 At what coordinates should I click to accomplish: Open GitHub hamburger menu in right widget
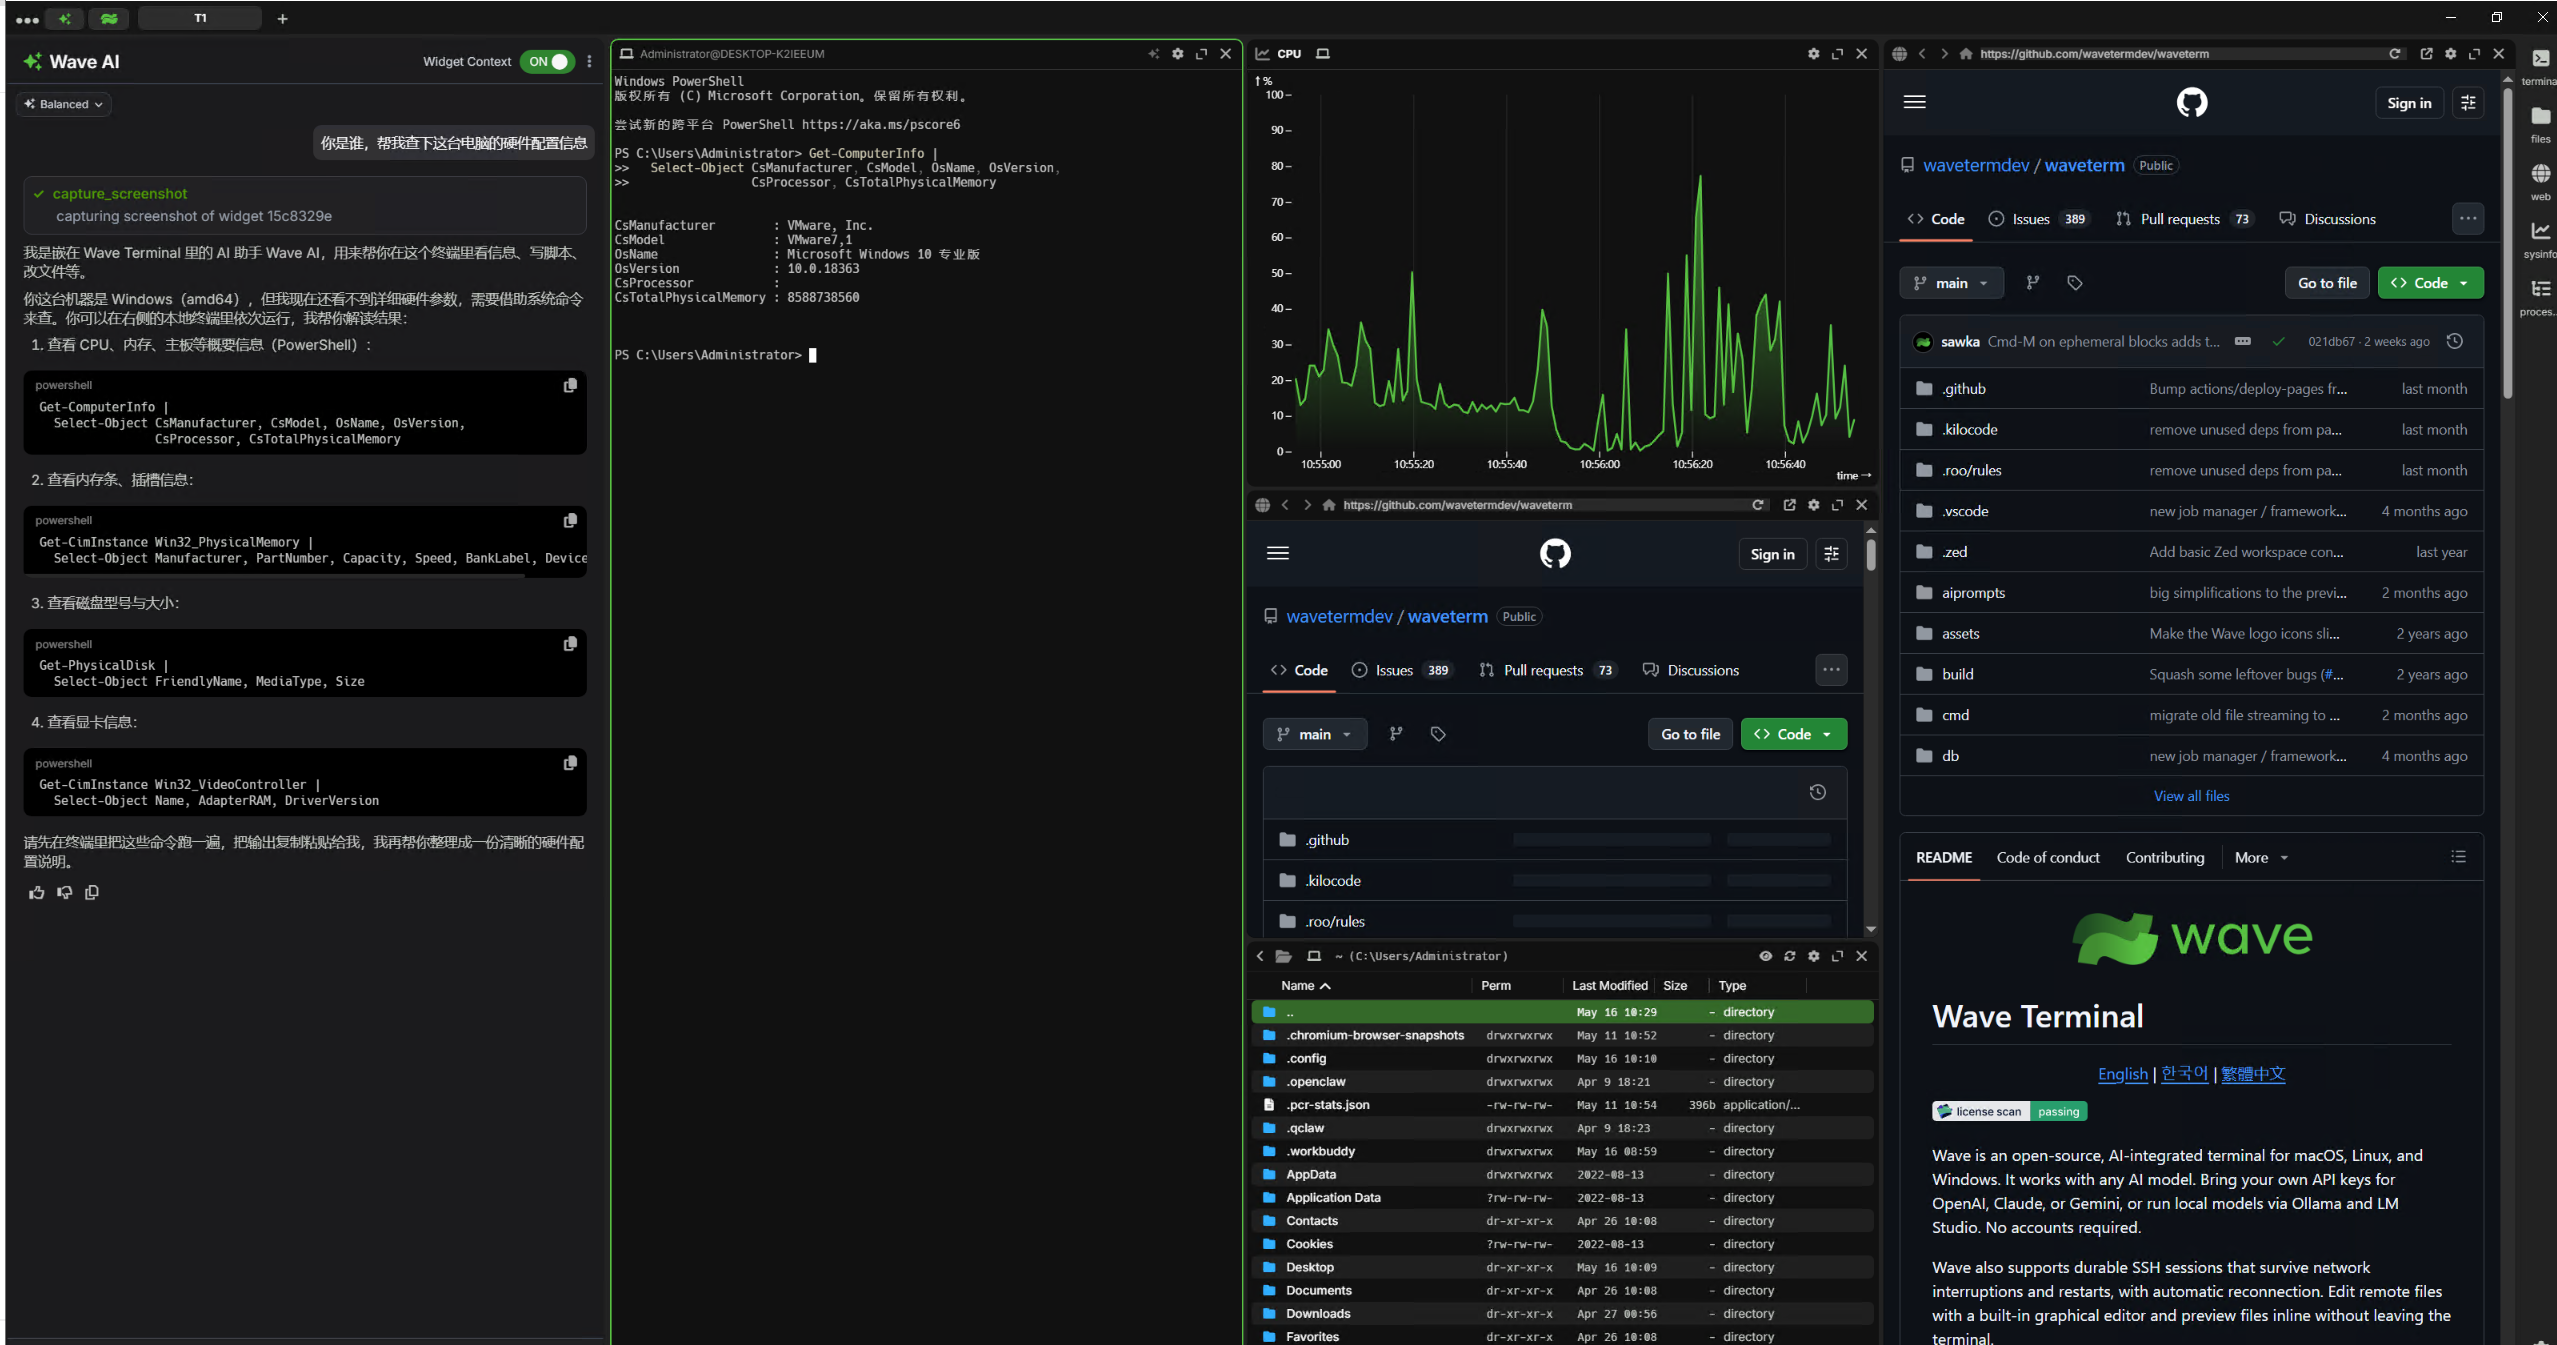click(x=1915, y=102)
